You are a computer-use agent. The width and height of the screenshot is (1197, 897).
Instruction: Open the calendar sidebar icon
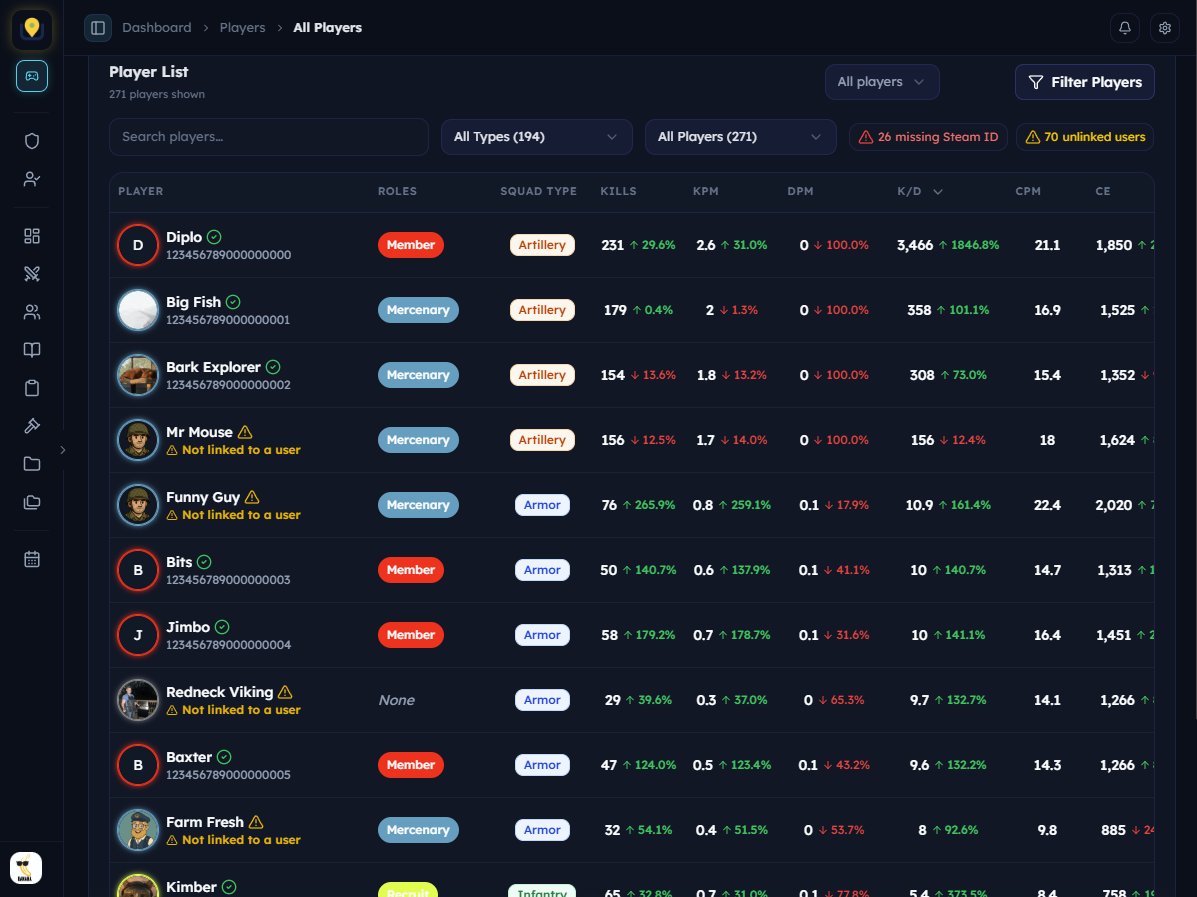pyautogui.click(x=31, y=560)
